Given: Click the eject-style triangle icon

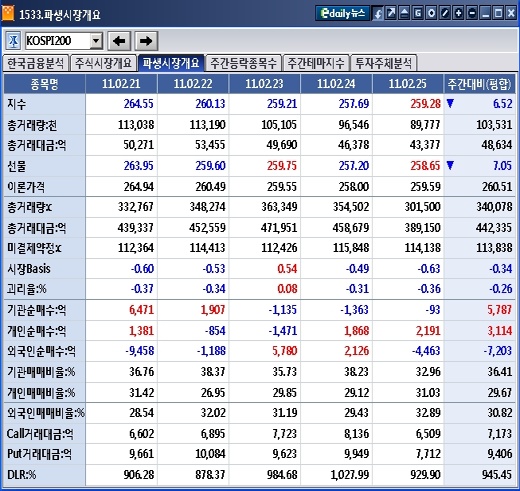Looking at the screenshot, I should tap(404, 13).
